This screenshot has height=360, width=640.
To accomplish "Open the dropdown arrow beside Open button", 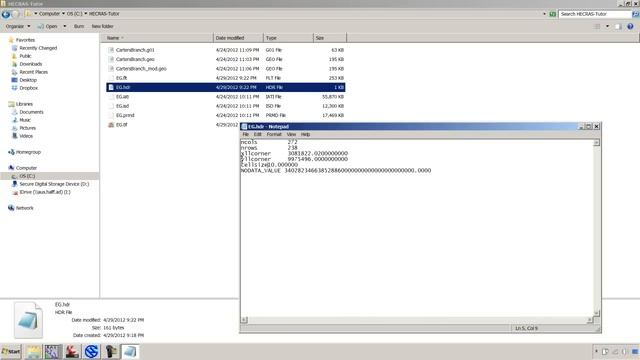I will (x=64, y=27).
